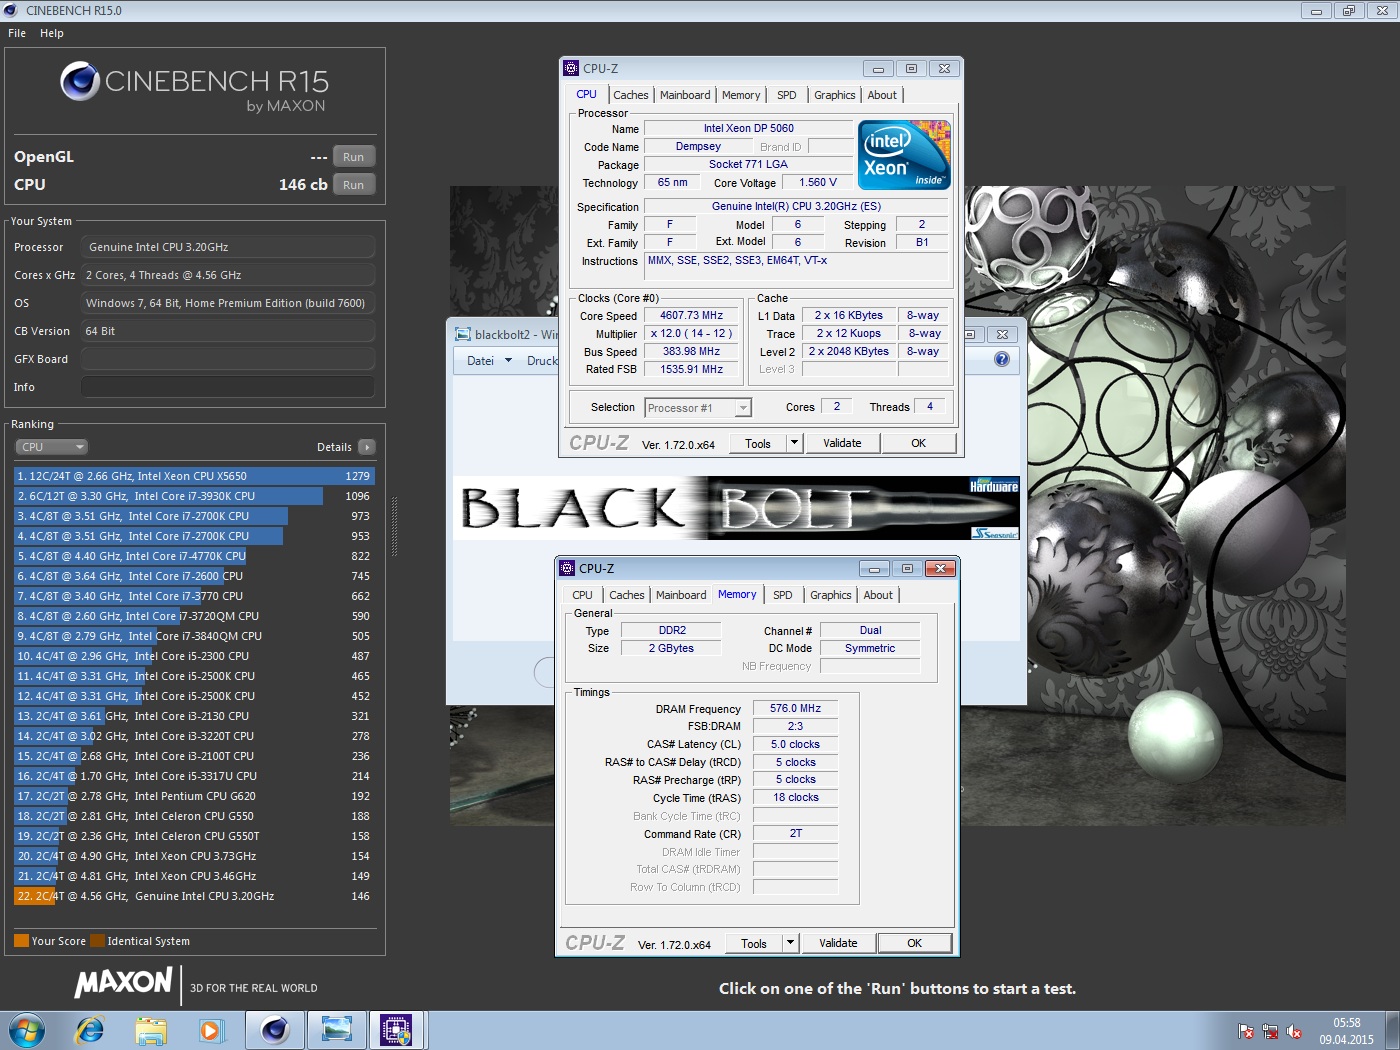Switch to CPU-Z taskbar icon
The image size is (1400, 1050).
coord(397,1030)
